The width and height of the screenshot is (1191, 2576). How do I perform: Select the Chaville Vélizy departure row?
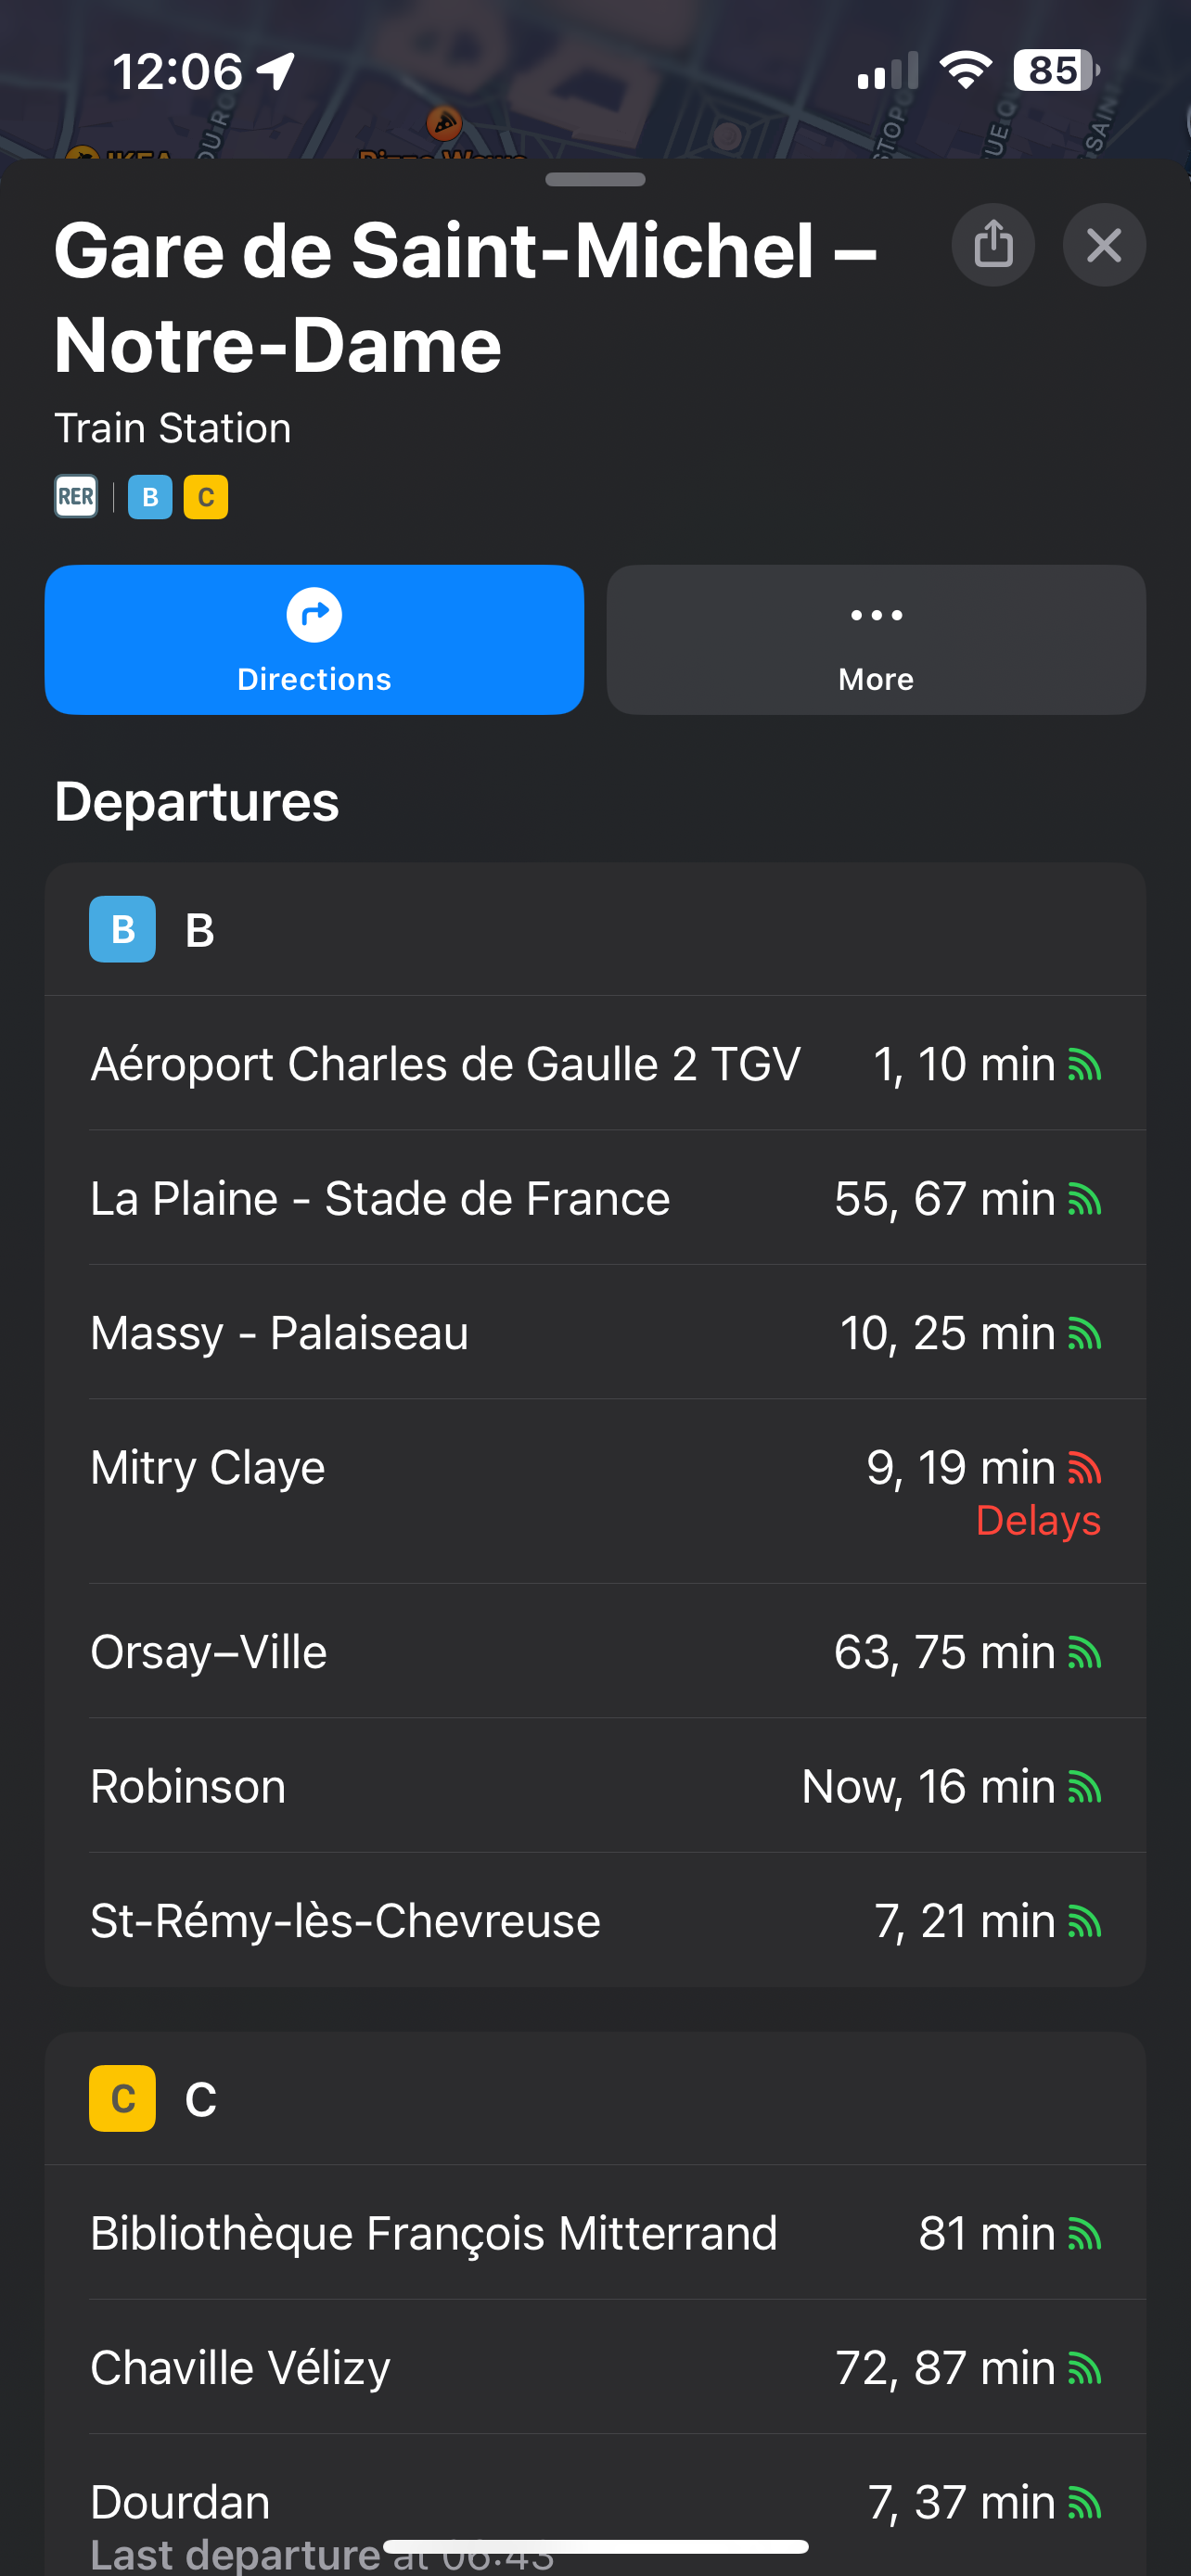pos(241,2368)
